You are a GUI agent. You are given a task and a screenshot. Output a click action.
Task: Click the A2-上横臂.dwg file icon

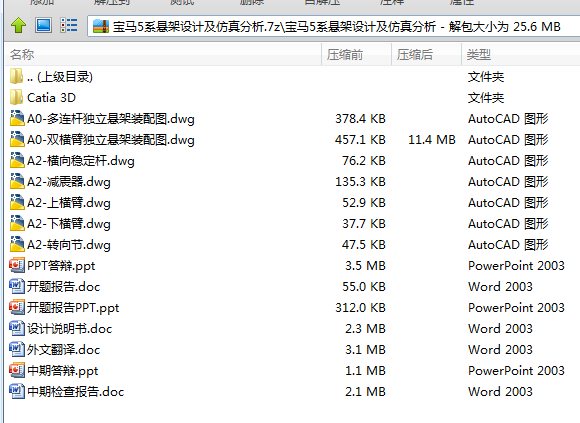17,202
